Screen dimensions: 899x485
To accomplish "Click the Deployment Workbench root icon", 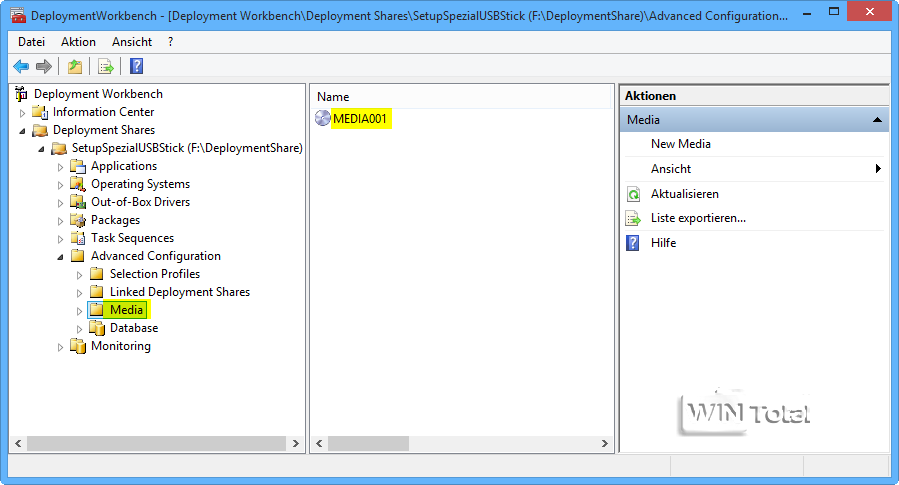I will (x=21, y=93).
